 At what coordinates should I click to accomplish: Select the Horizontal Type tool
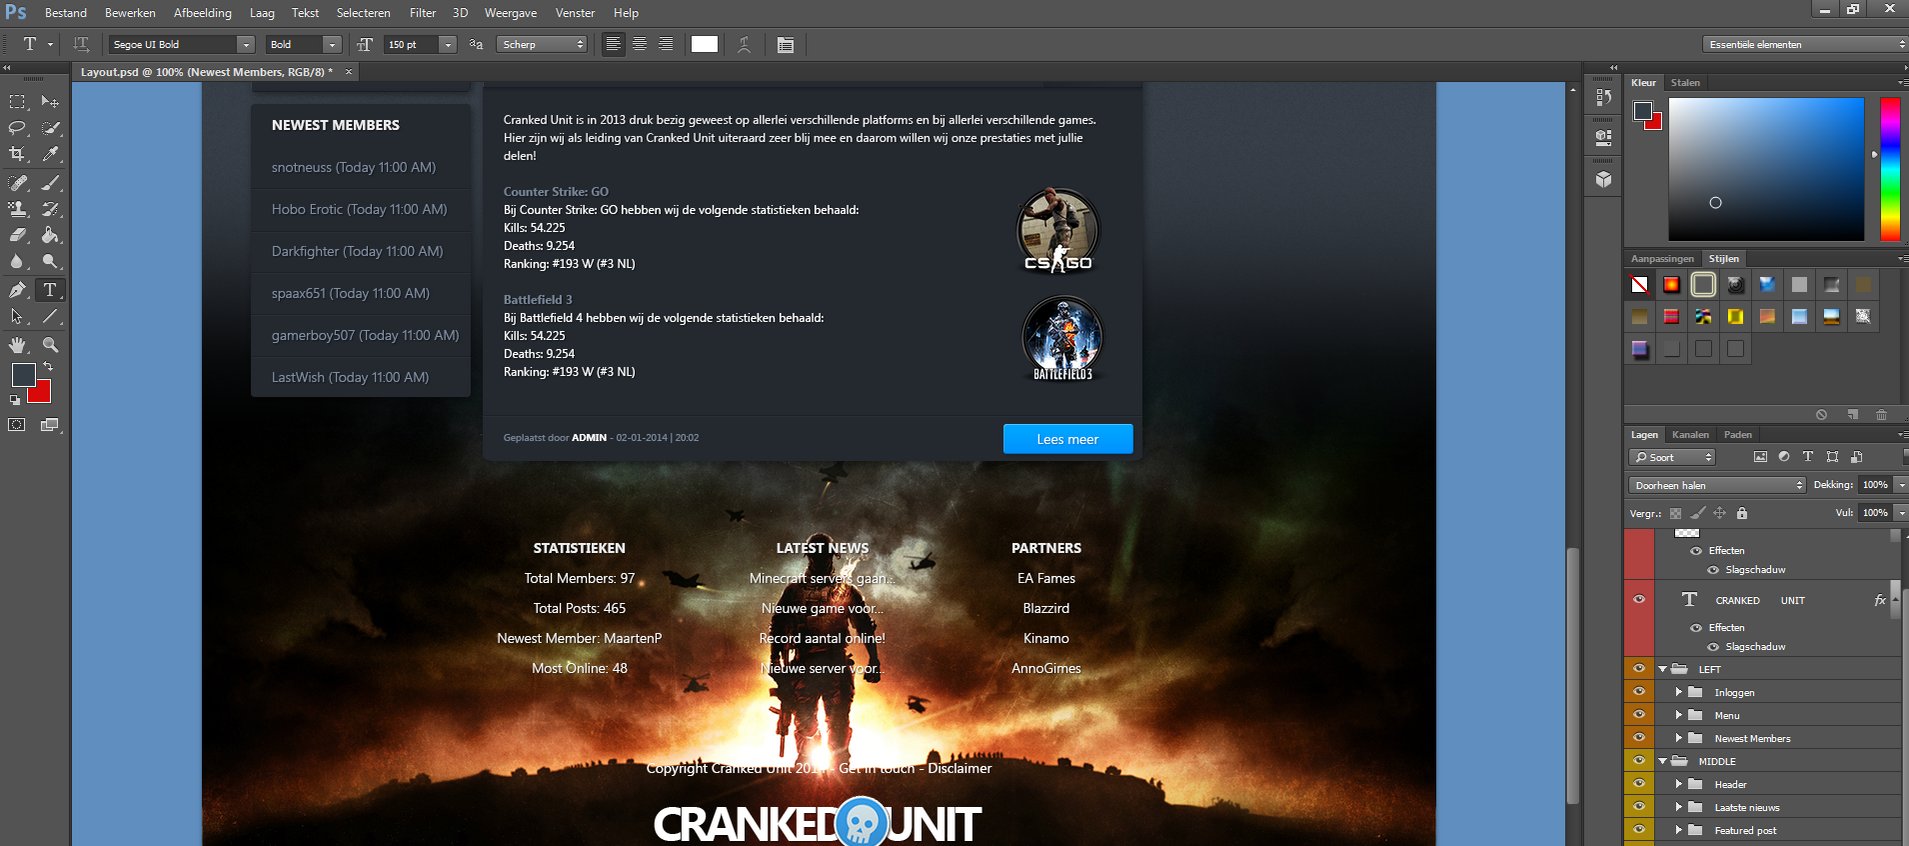(50, 290)
